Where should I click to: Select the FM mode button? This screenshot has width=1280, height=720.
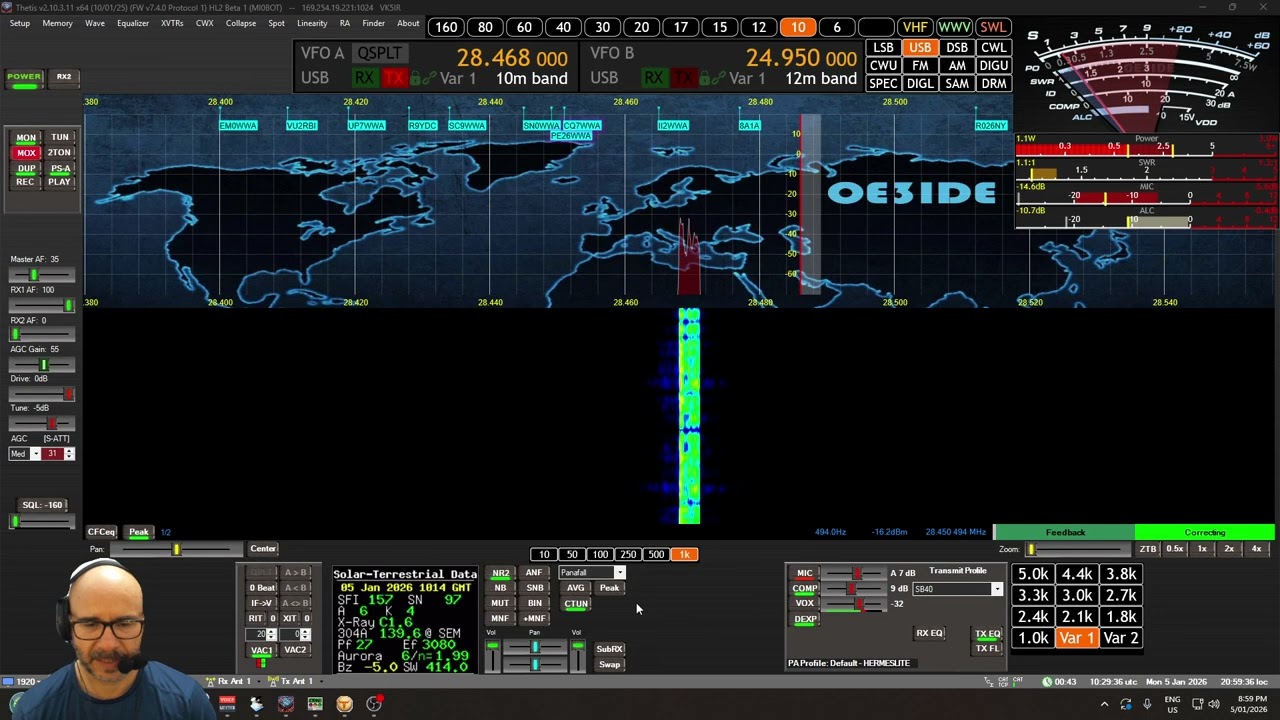coord(920,66)
